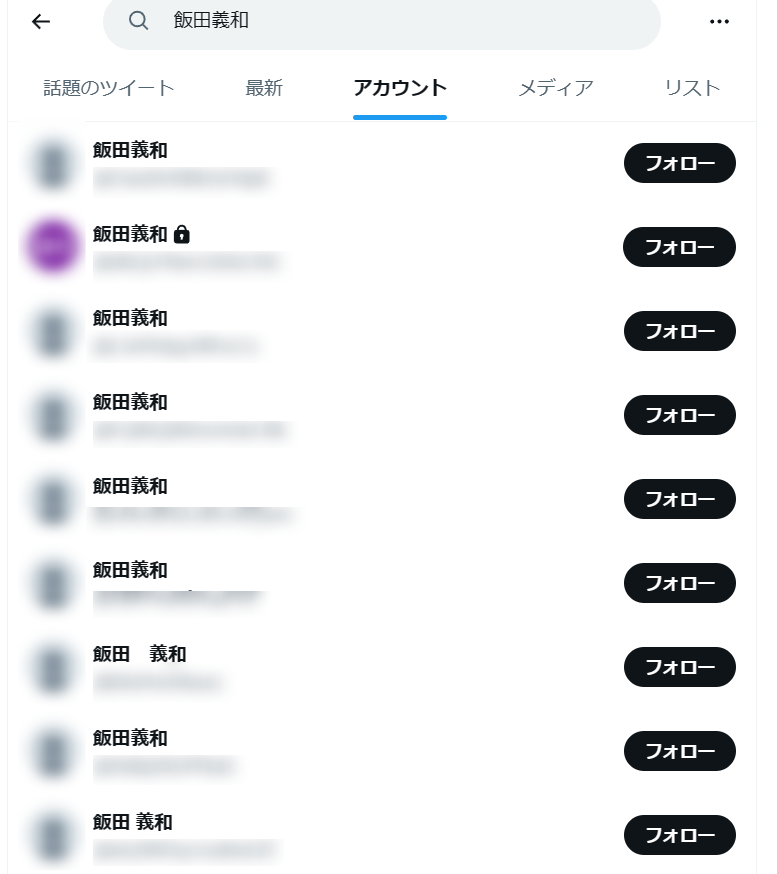Screen dimensions: 777x874
Task: Click フォロー on the fourth account row
Action: tap(679, 415)
